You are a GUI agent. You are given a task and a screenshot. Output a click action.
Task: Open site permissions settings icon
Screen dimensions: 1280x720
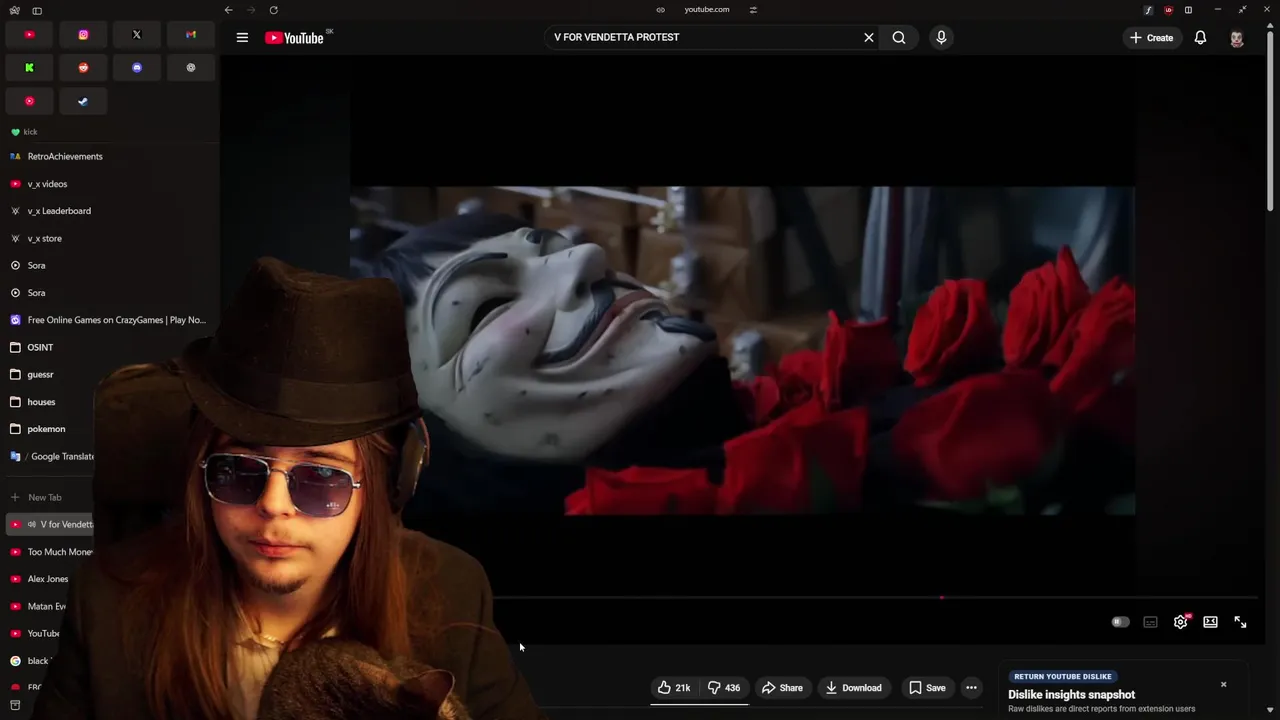[753, 10]
